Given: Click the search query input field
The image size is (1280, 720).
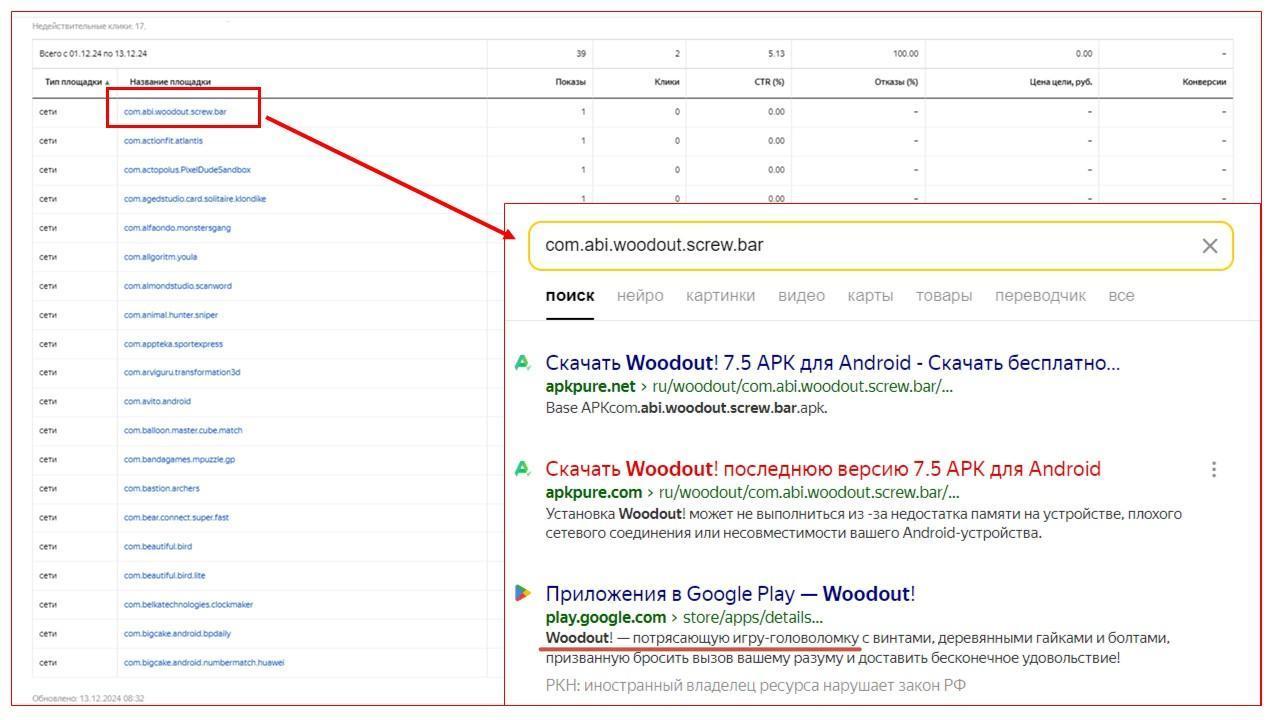Looking at the screenshot, I should (x=860, y=246).
